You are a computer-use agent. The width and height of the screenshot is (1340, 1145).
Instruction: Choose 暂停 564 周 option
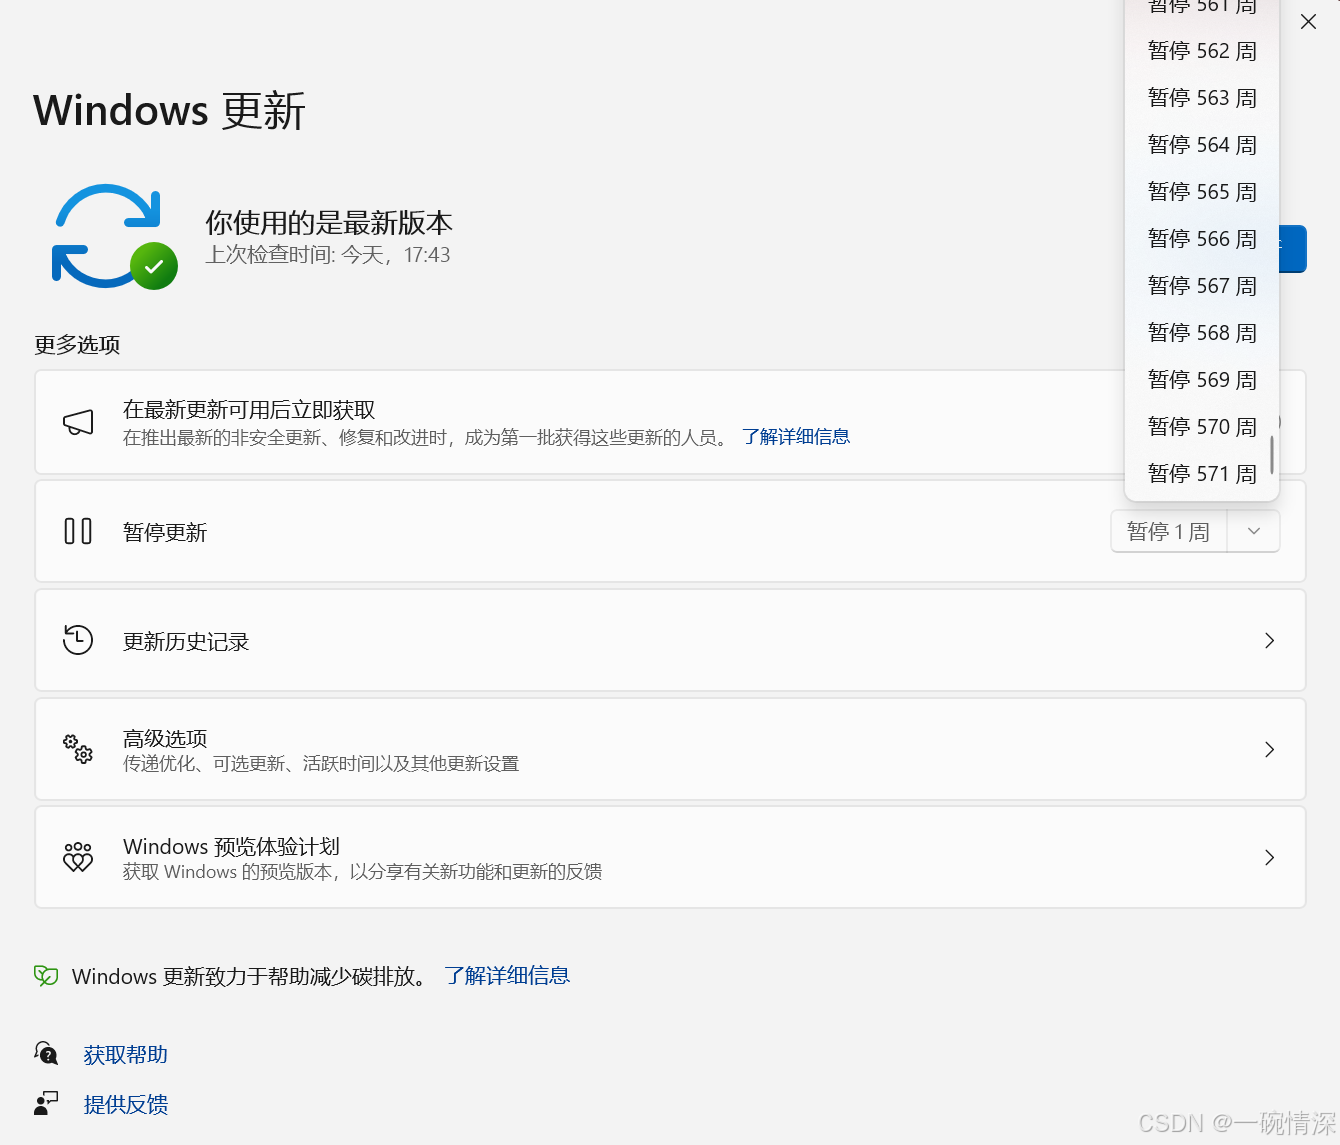[1202, 145]
